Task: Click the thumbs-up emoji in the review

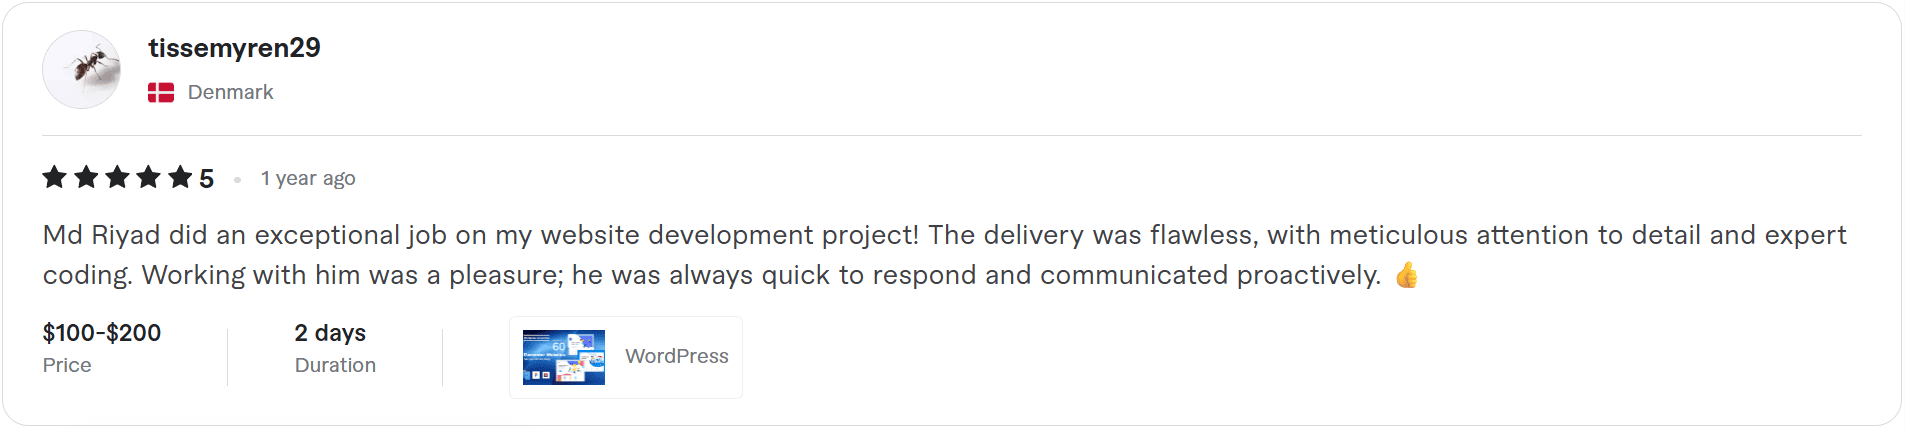Action: (x=1407, y=275)
